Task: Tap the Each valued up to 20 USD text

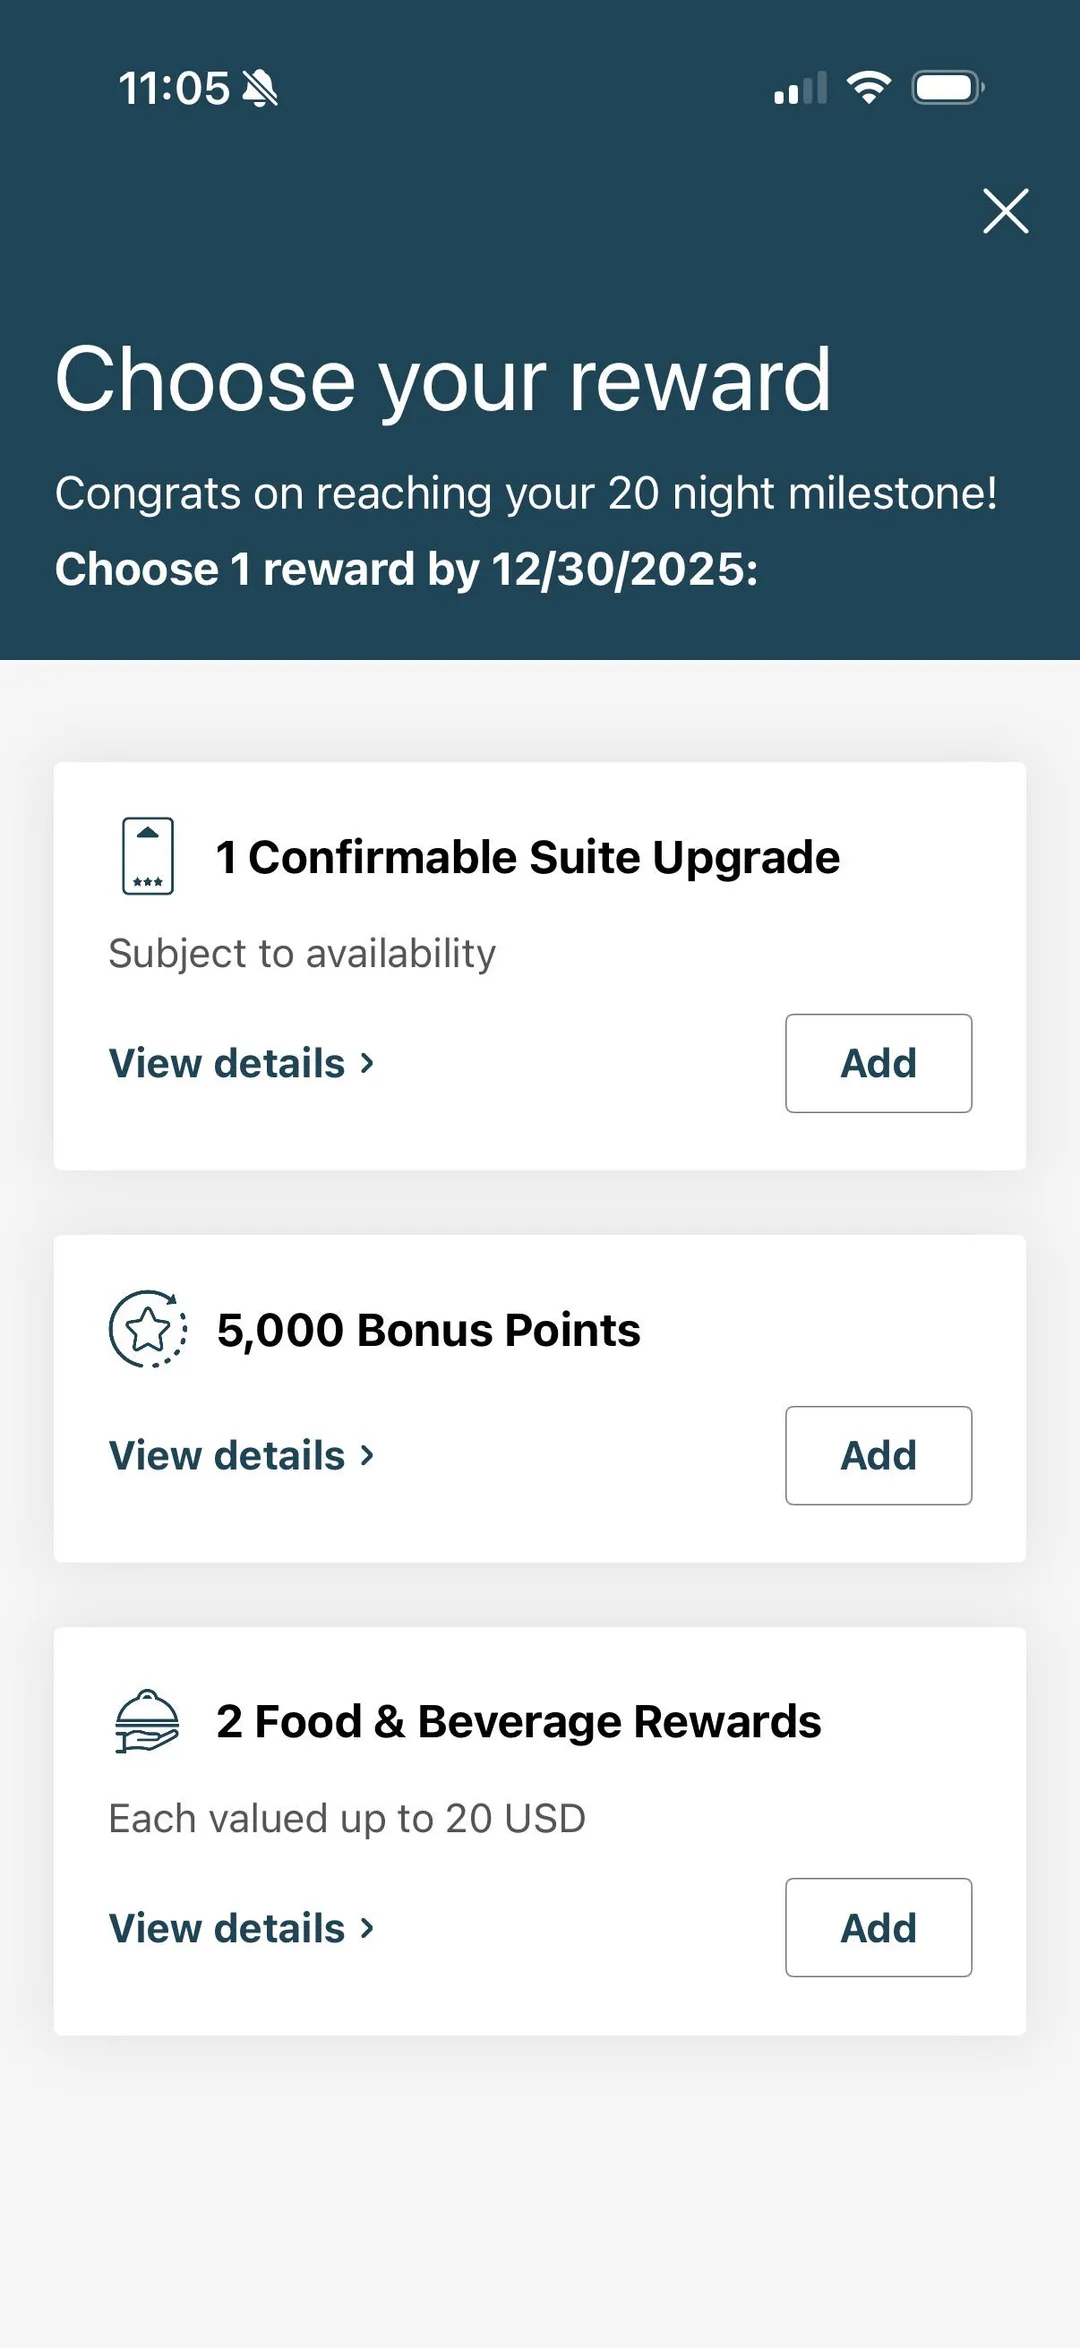Action: coord(347,1818)
